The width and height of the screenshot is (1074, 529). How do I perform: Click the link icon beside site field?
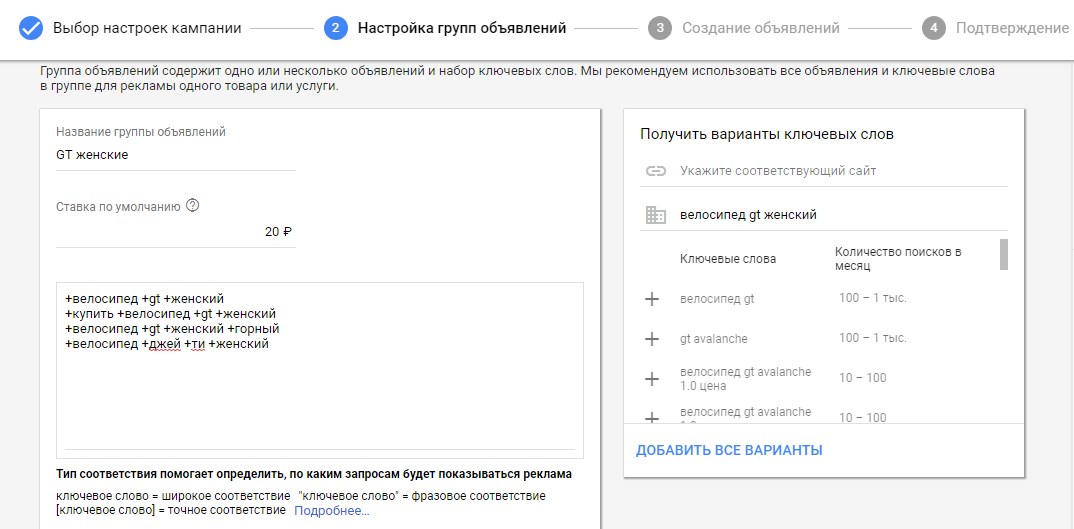(655, 171)
